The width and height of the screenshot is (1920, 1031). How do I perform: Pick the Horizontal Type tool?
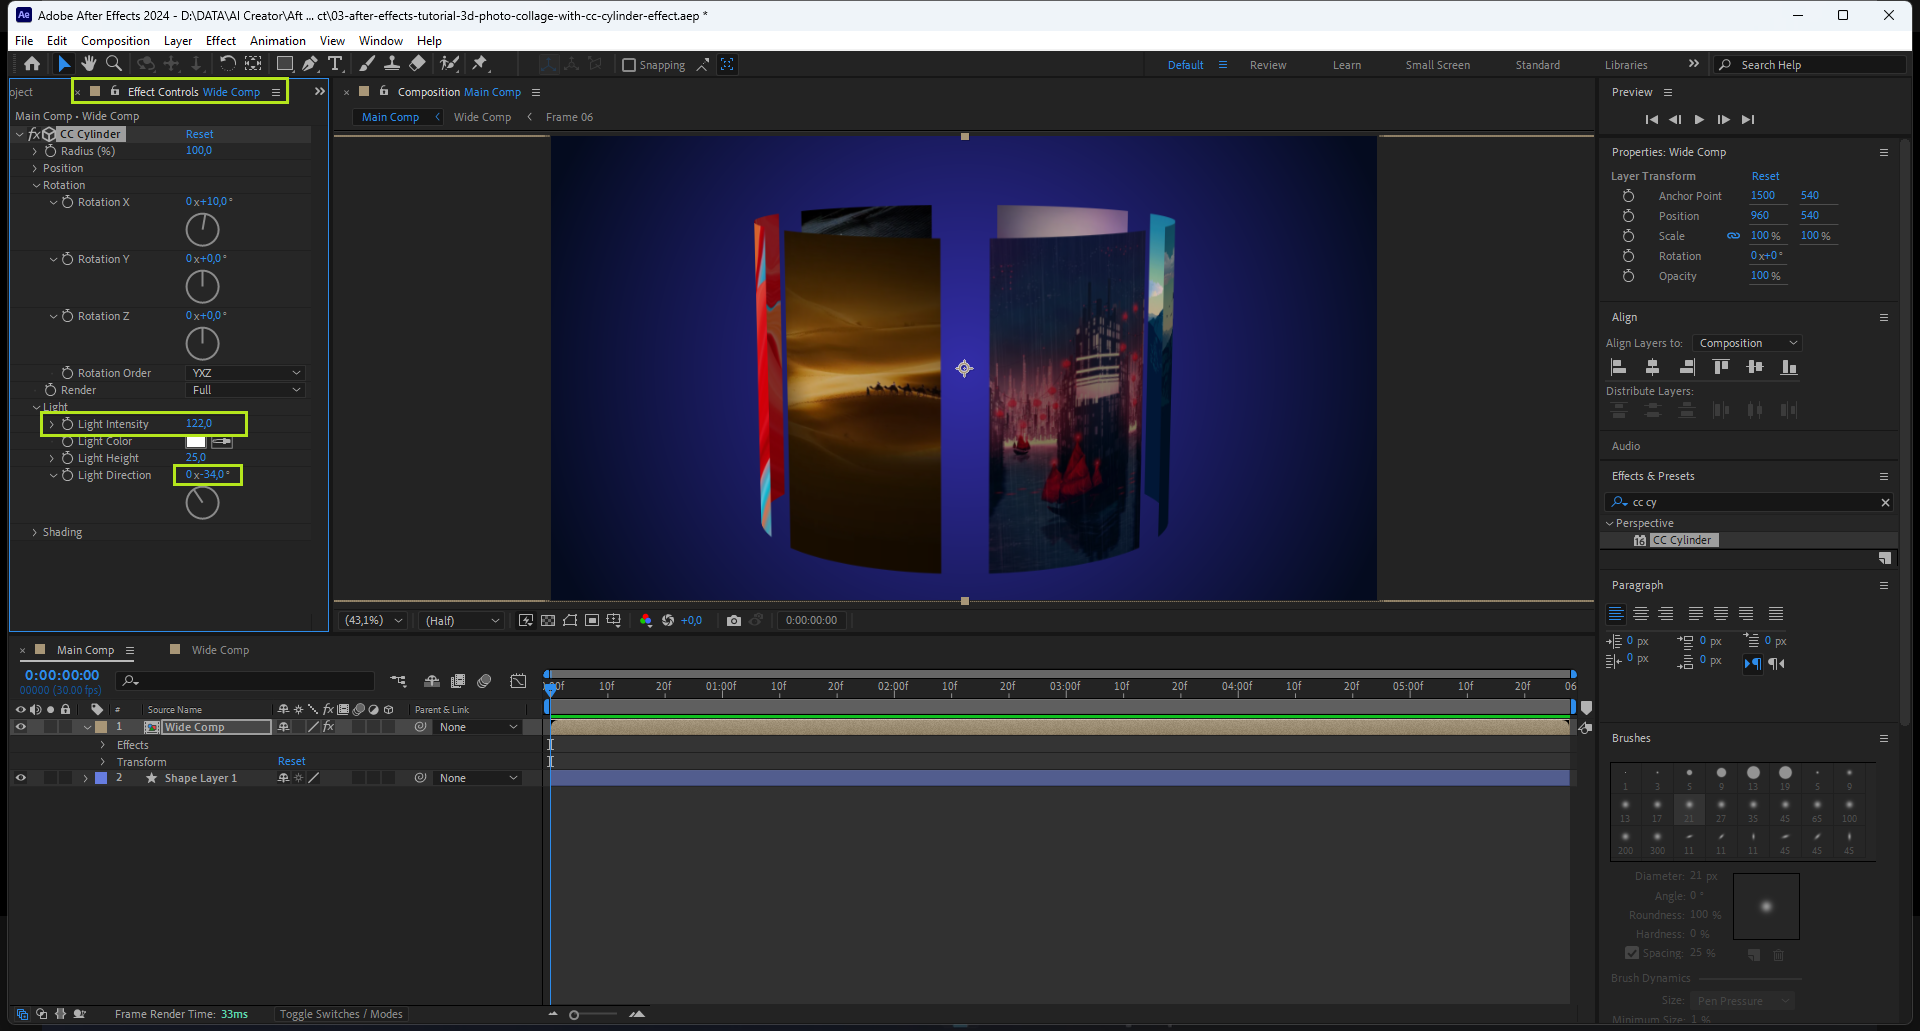point(335,64)
